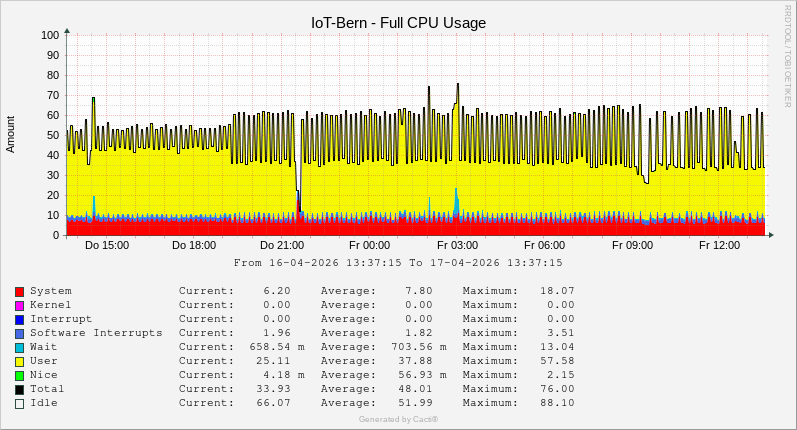
Task: Select the blue Interrupt legend swatch
Action: pos(19,319)
